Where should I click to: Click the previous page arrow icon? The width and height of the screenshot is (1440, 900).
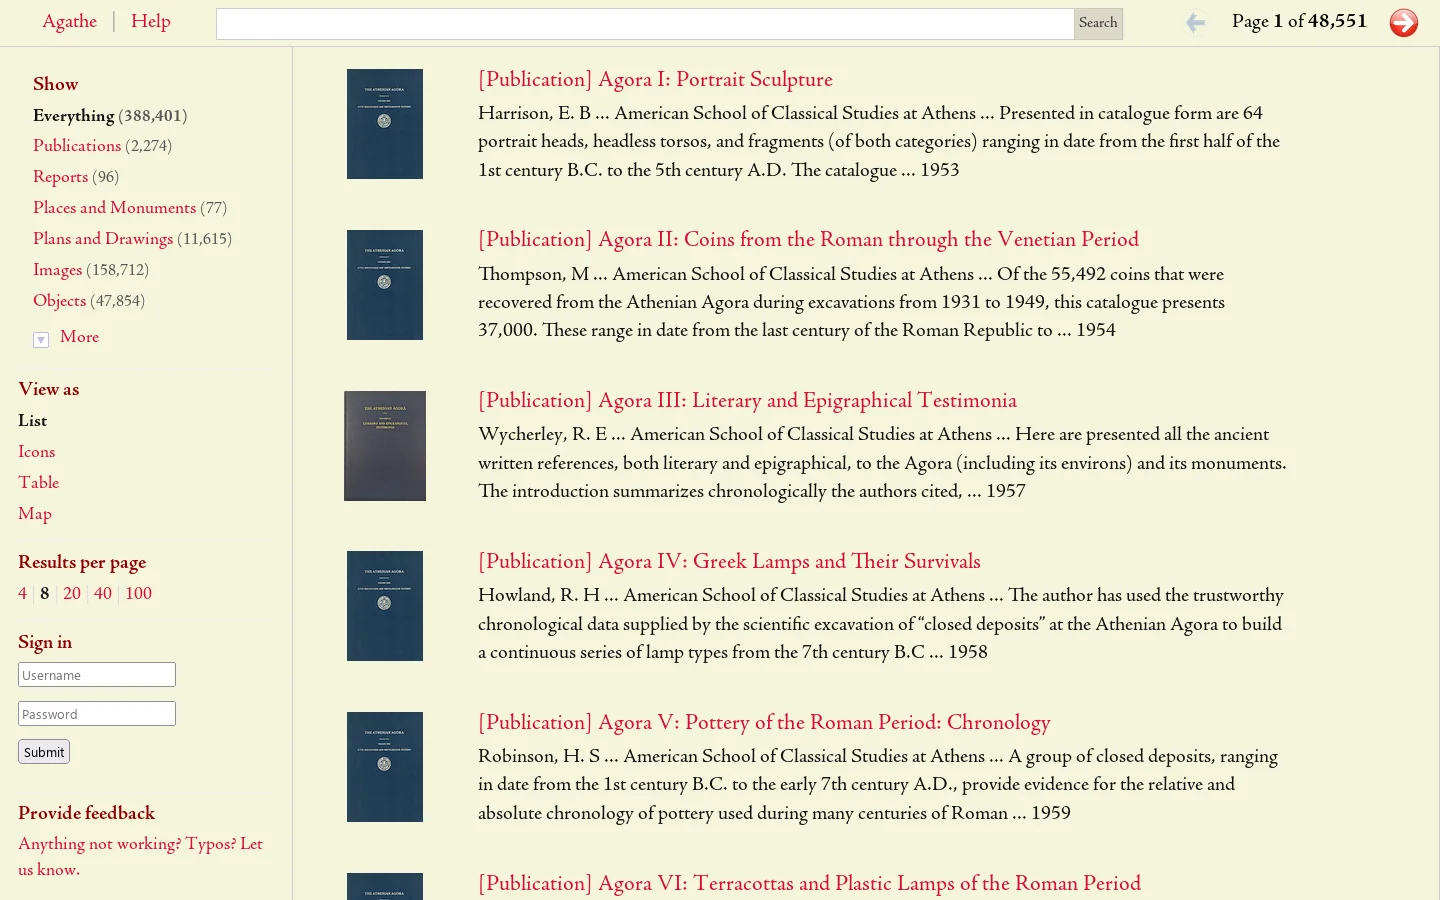pyautogui.click(x=1195, y=22)
